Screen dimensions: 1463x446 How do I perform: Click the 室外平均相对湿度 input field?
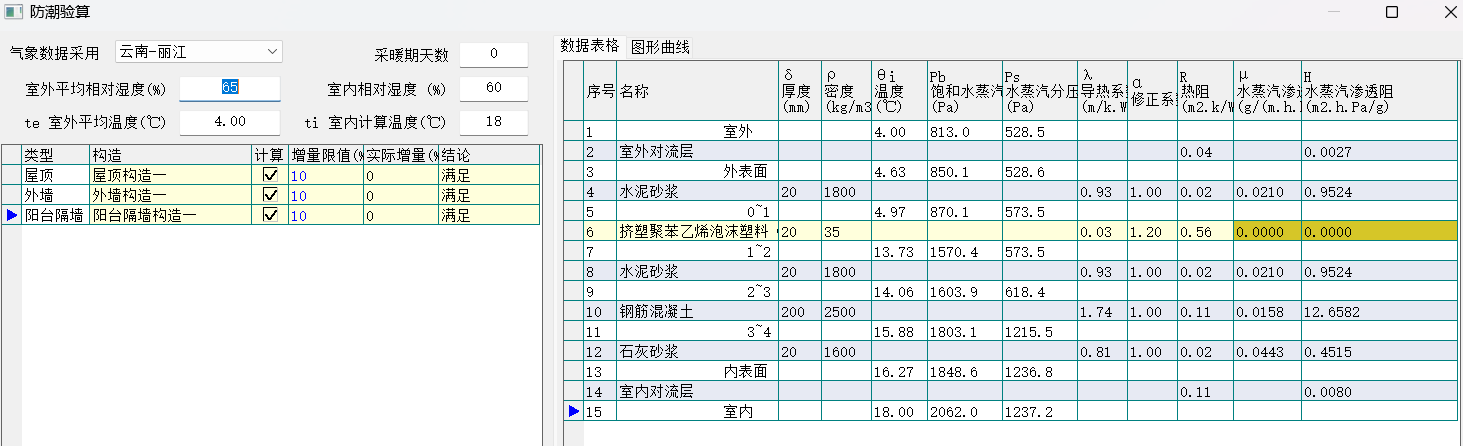(230, 88)
